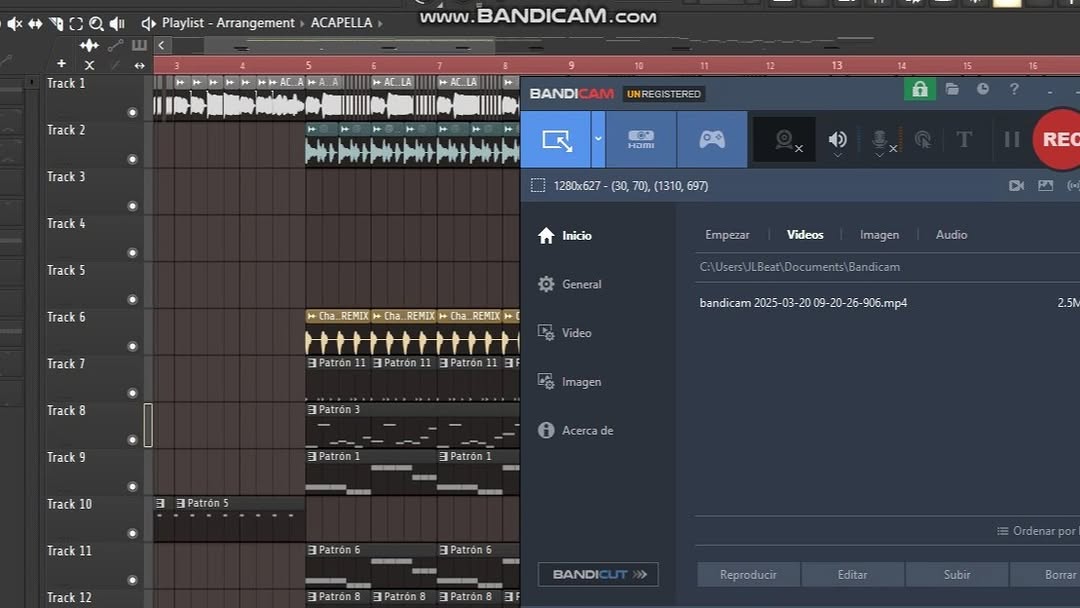Select Patrón 5 clip on Track 10

pos(239,518)
